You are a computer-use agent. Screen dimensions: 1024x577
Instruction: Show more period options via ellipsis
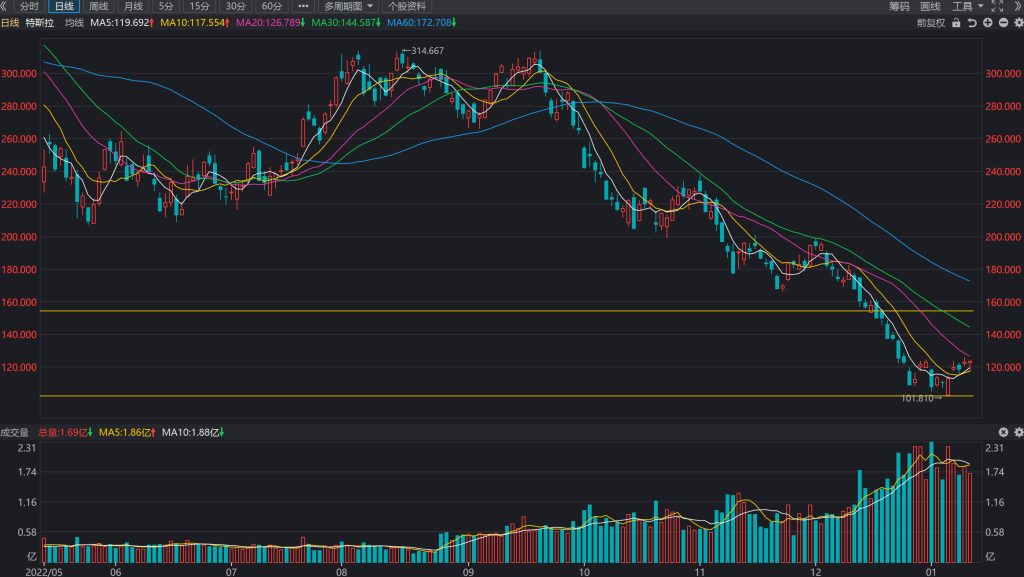pos(303,6)
